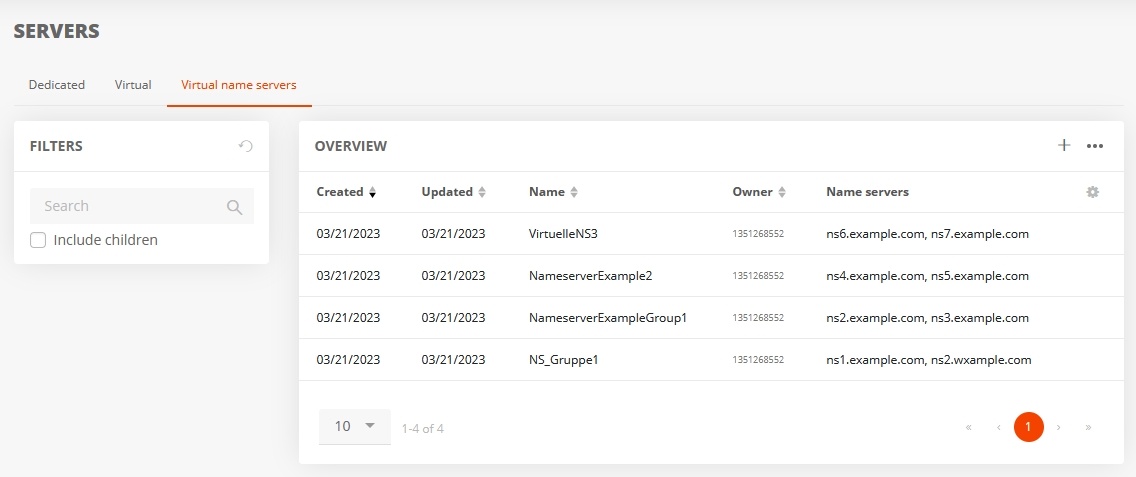Click ns2.example.com, ns3.example.com cell
Image resolution: width=1136 pixels, height=477 pixels.
click(x=927, y=318)
